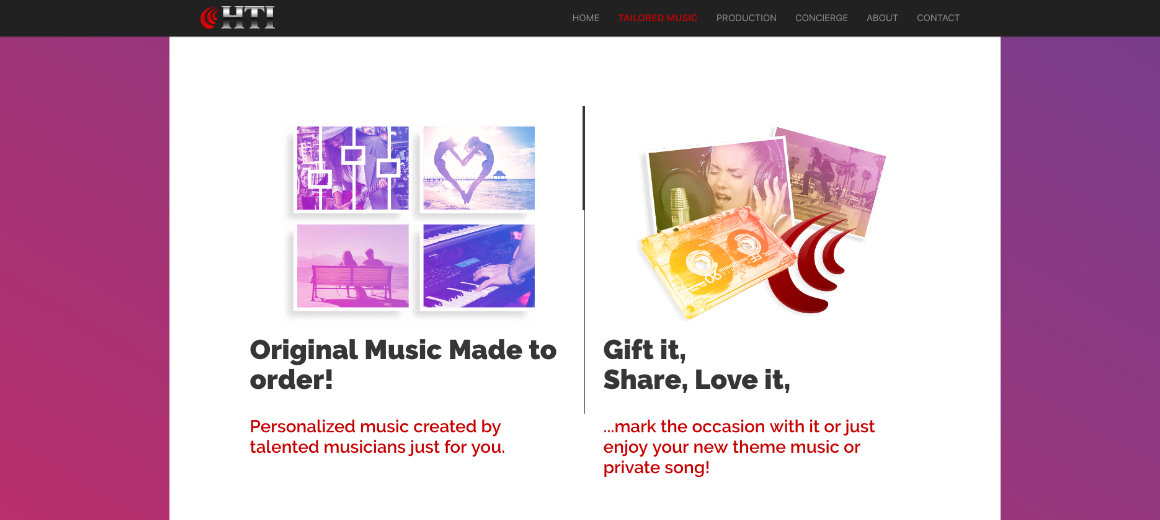Screen dimensions: 1160x520
Task: Open the piano keyboard hands photo
Action: point(479,266)
